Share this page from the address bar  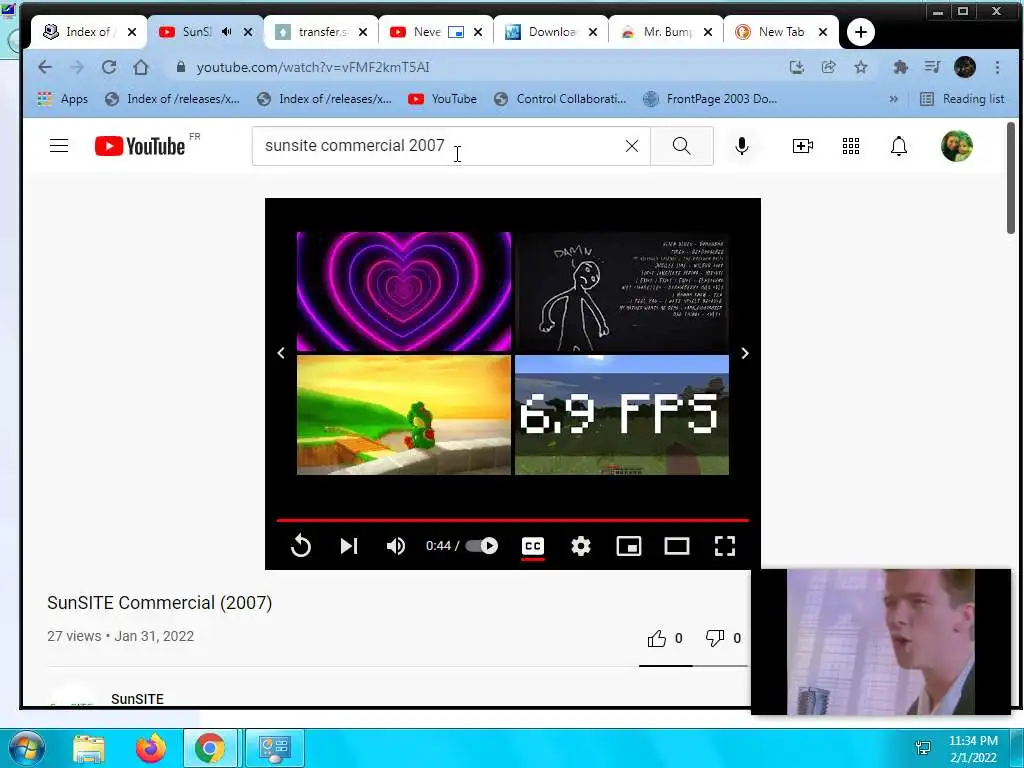point(829,67)
